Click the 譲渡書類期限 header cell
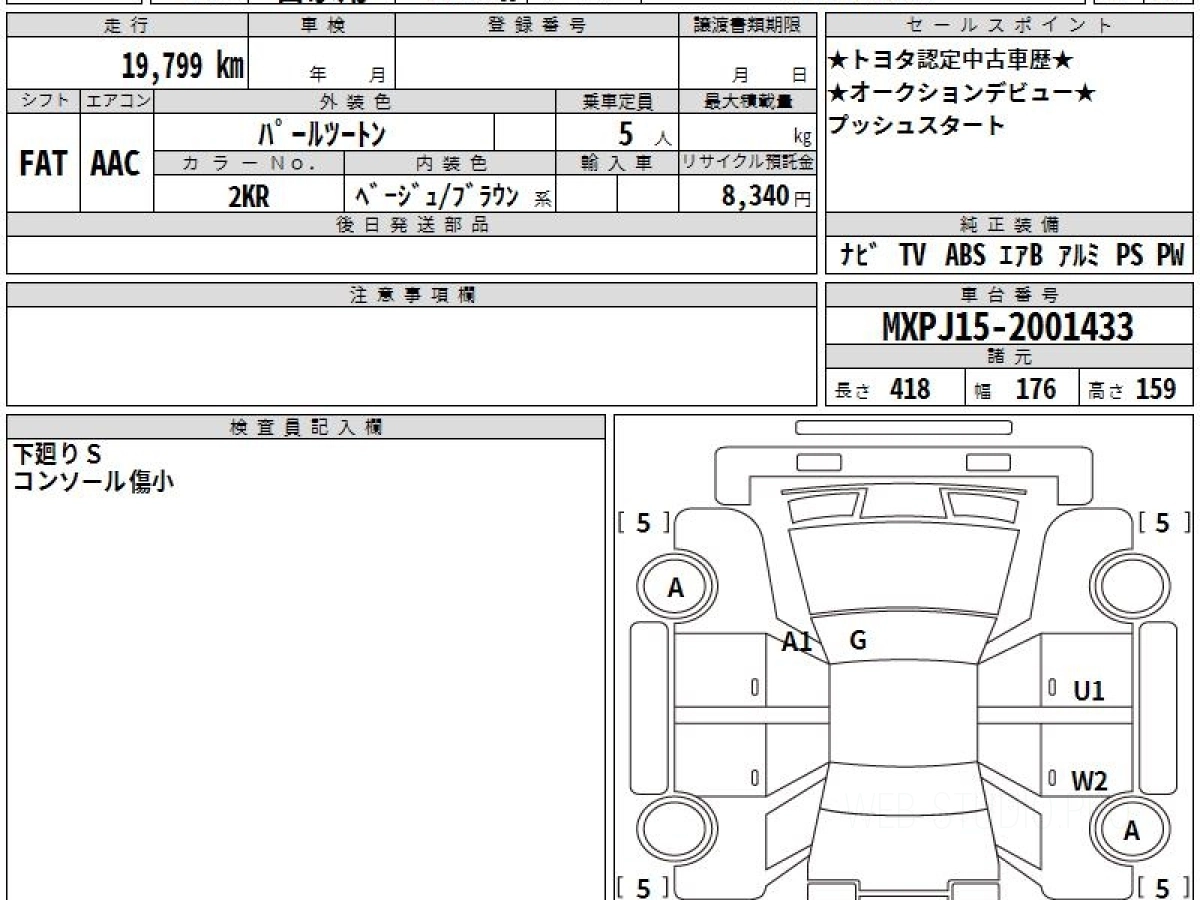The image size is (1200, 900). (748, 26)
